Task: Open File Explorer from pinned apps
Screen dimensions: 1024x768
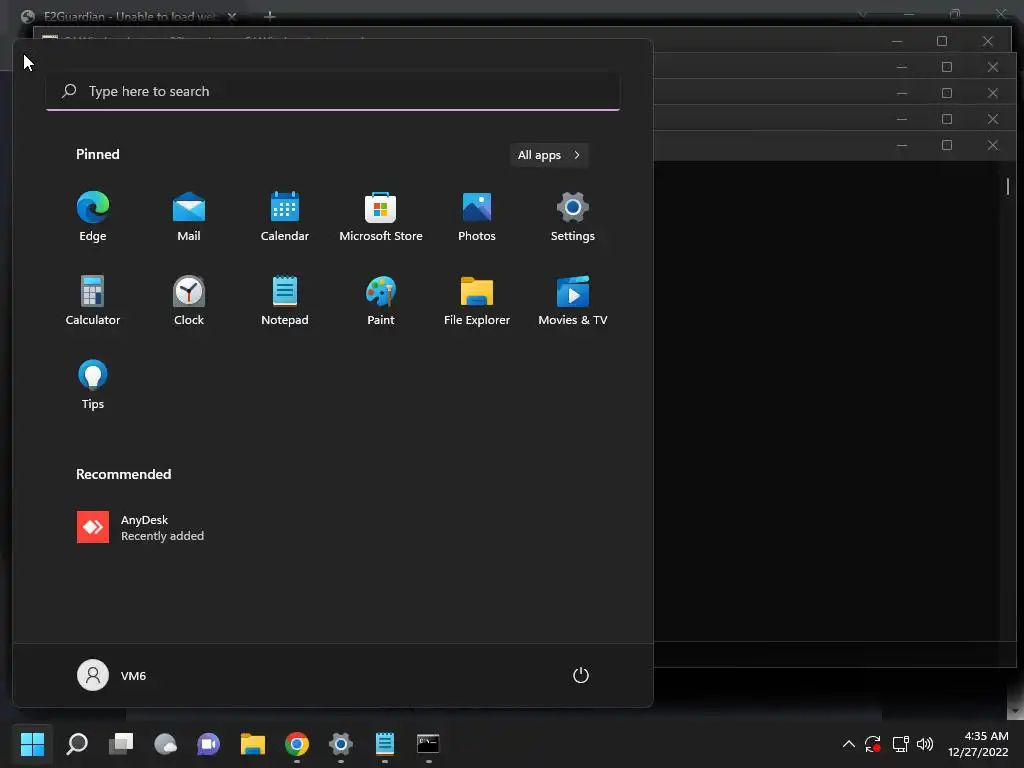Action: (477, 300)
